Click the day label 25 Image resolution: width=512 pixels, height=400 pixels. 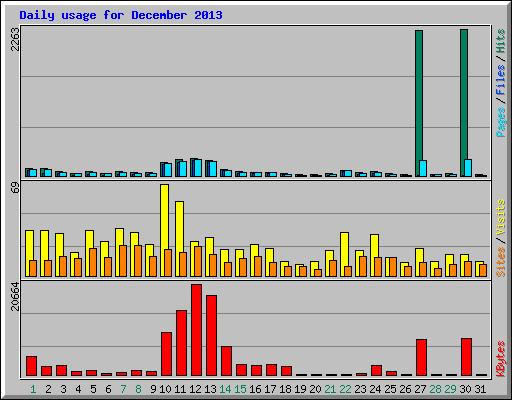(390, 389)
